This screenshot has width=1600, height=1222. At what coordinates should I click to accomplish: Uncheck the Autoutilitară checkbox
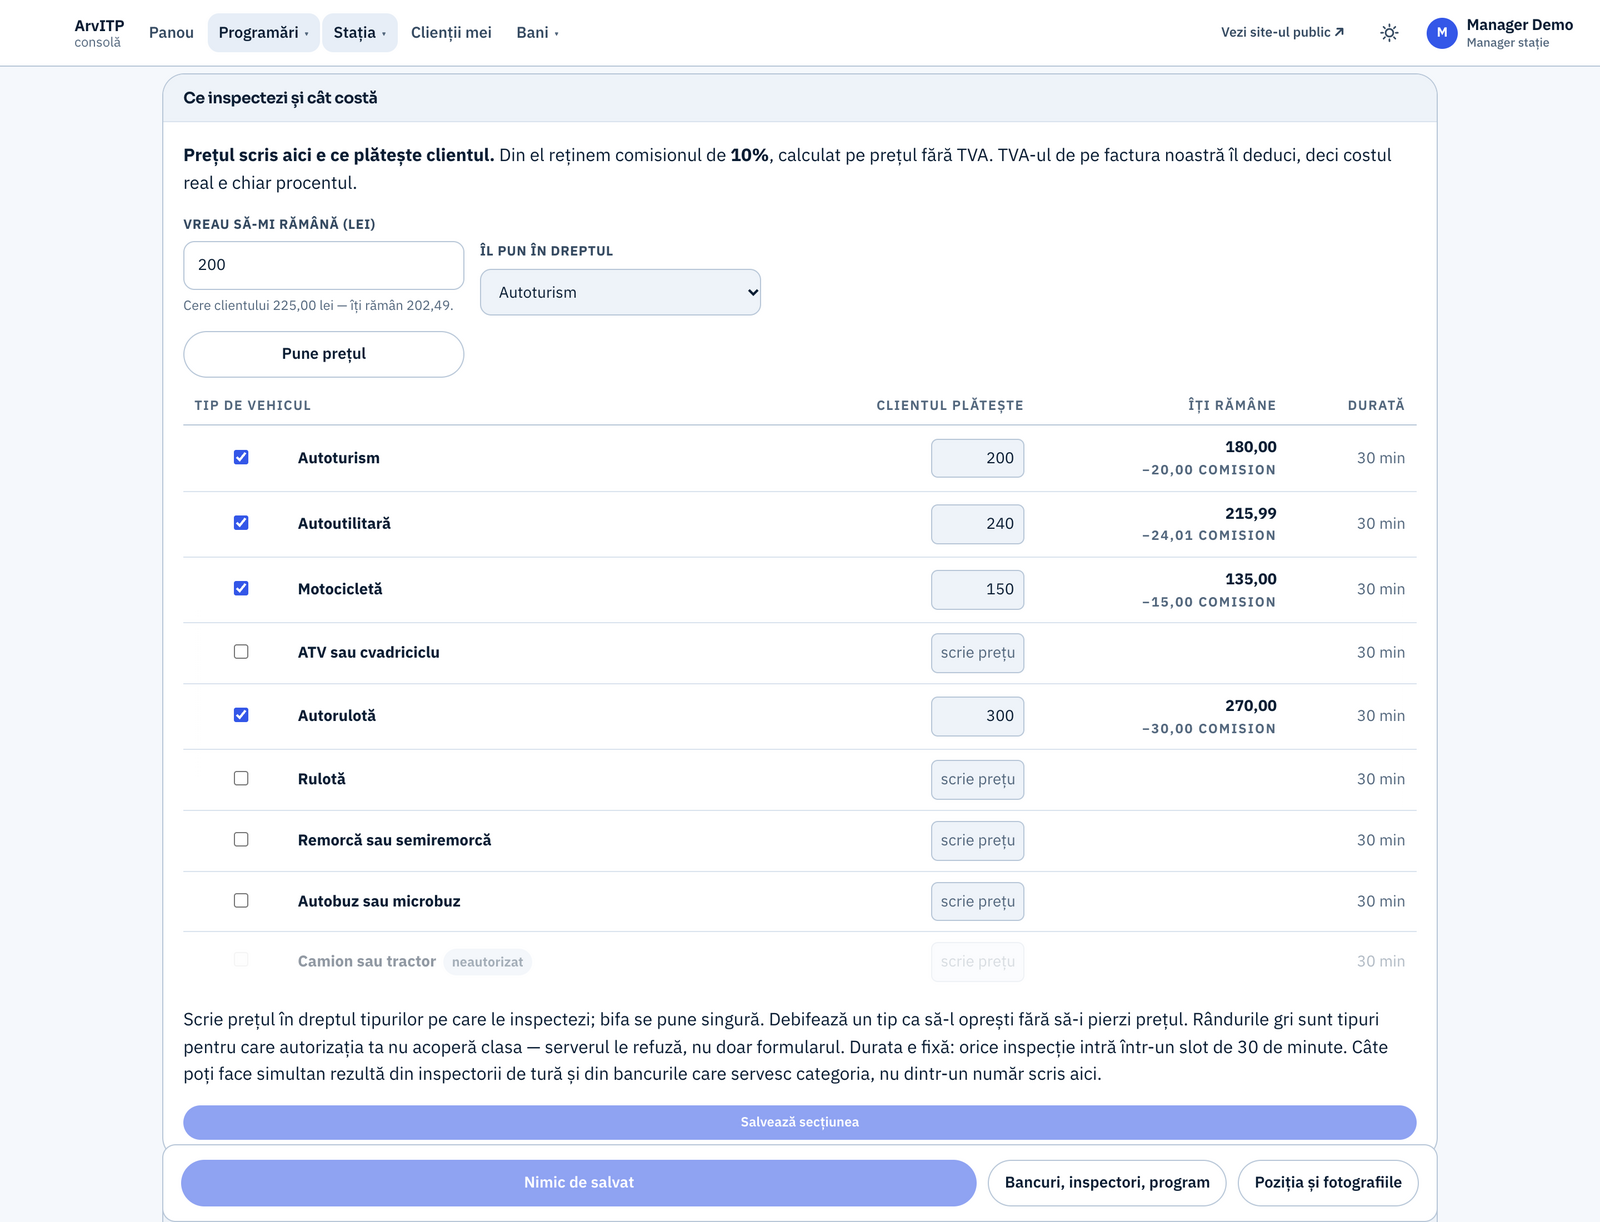coord(241,523)
